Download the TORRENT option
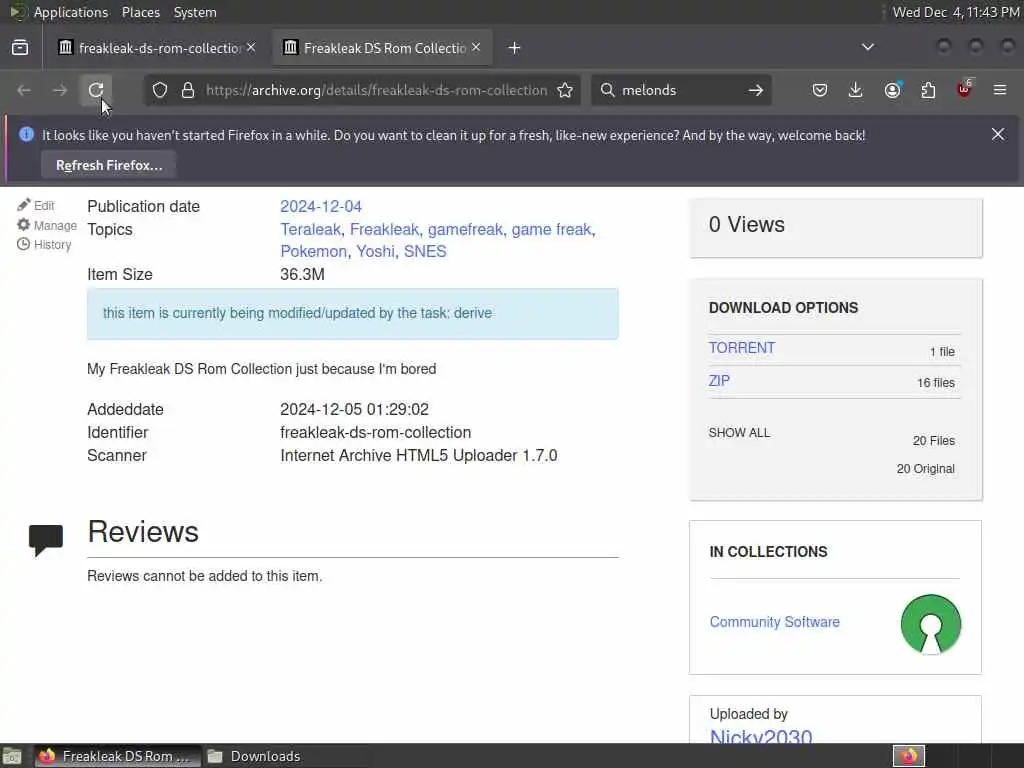 click(x=742, y=348)
